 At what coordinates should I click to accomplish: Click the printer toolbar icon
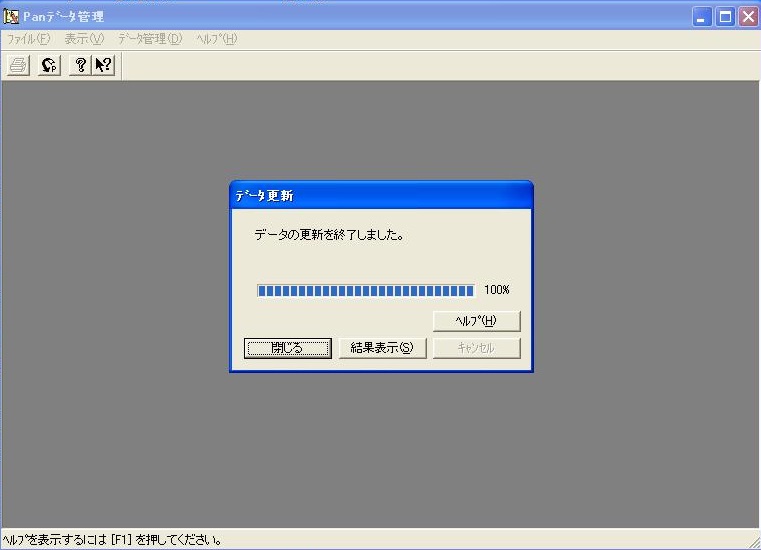tap(18, 65)
